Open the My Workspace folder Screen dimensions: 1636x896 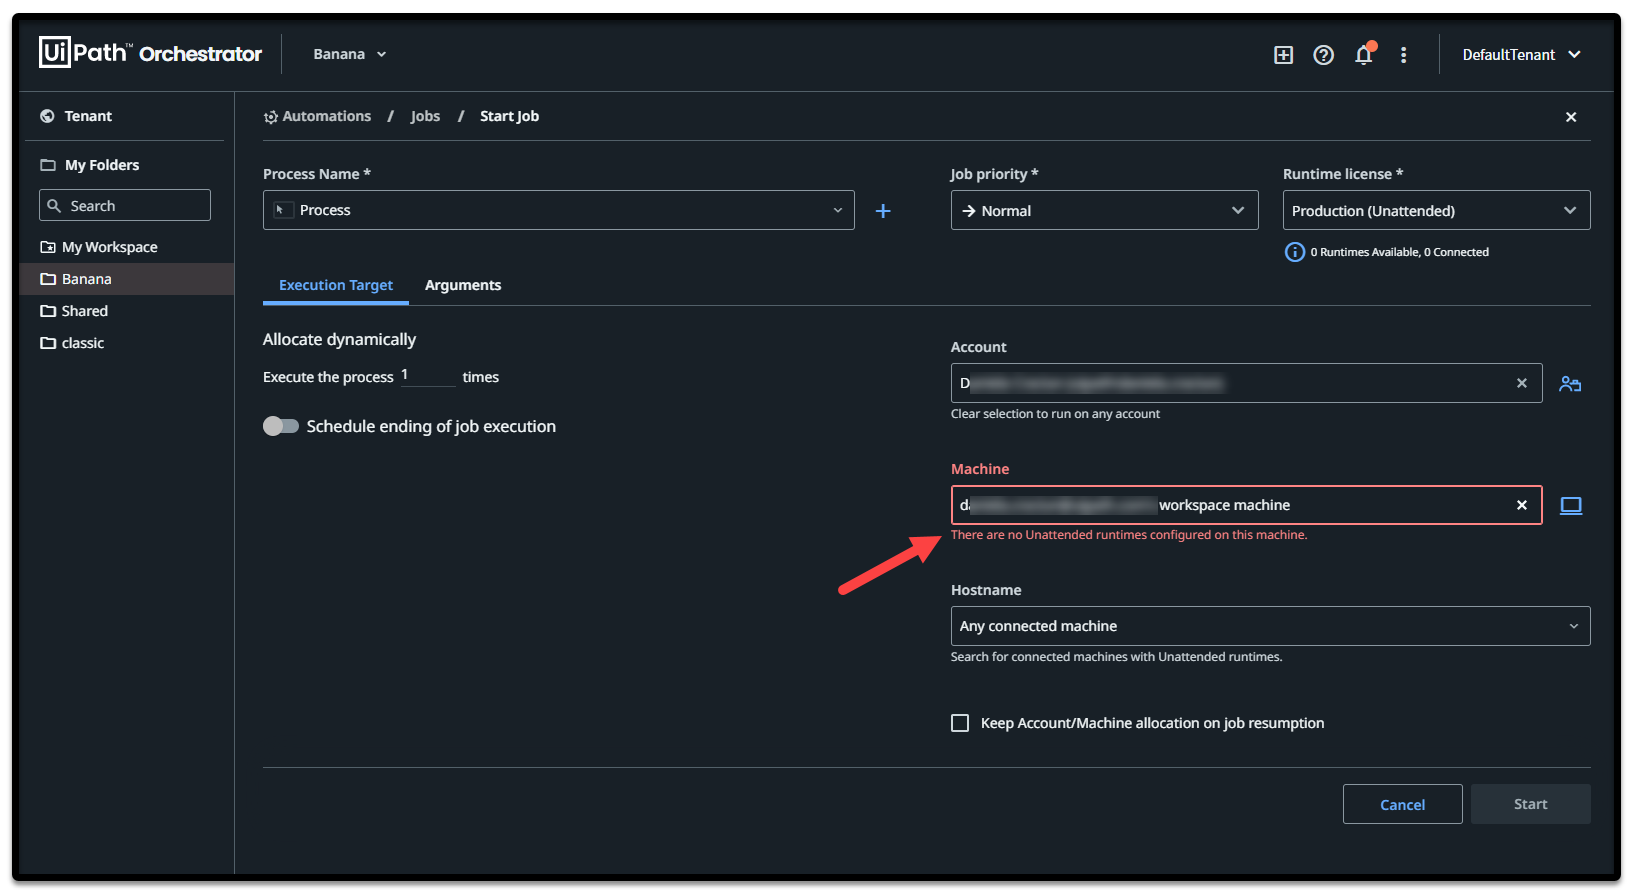click(109, 247)
